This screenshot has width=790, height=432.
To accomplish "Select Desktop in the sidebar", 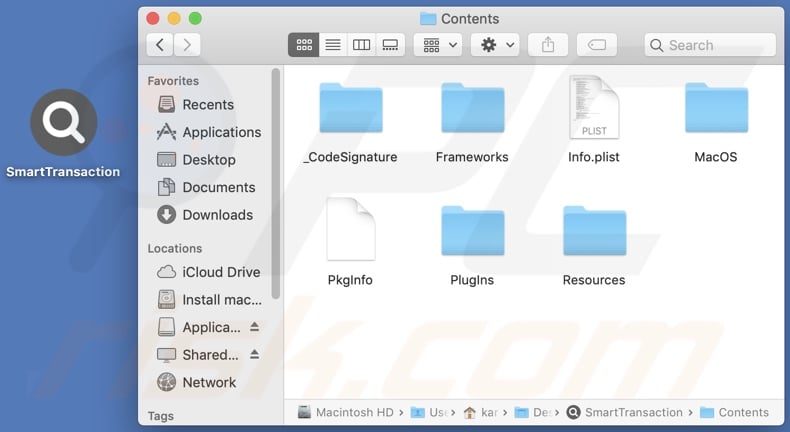I will tap(208, 160).
